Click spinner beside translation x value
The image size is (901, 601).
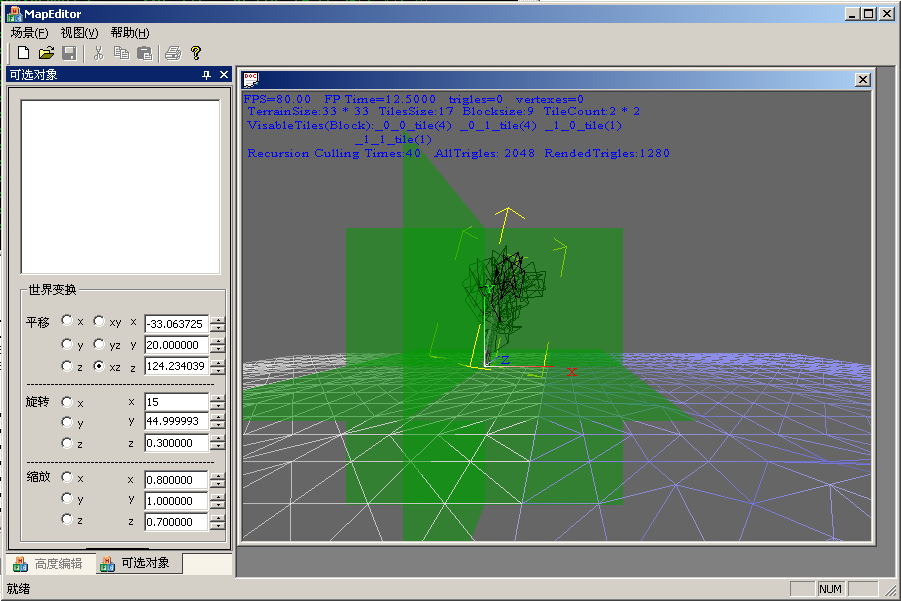coord(218,323)
